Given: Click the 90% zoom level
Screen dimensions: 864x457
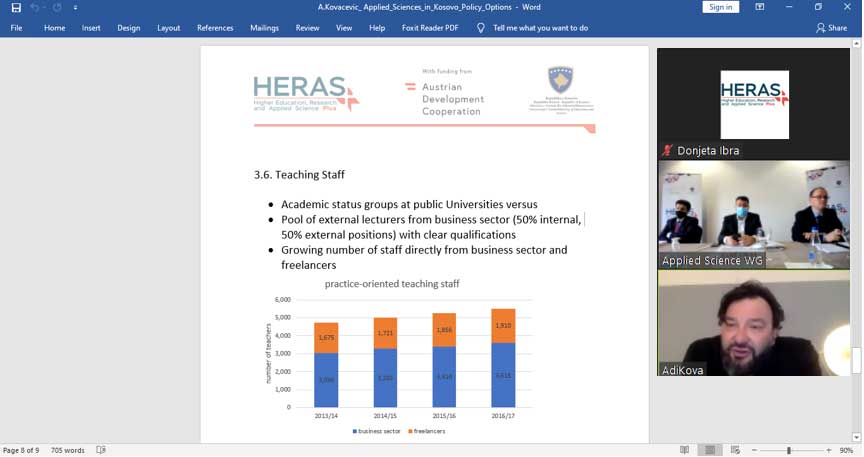Looking at the screenshot, I should (846, 450).
